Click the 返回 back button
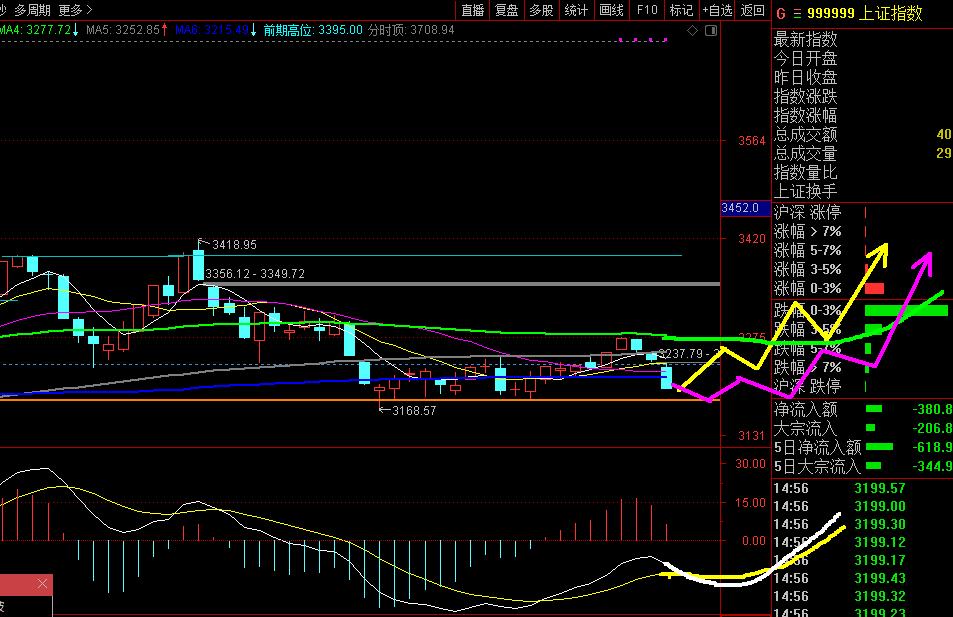The width and height of the screenshot is (953, 617). [752, 10]
